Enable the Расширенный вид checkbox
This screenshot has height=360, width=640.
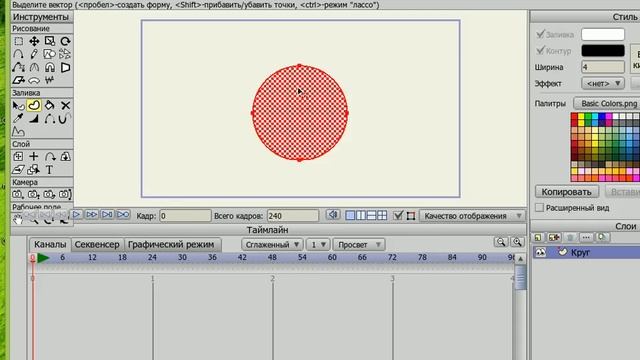coord(540,208)
